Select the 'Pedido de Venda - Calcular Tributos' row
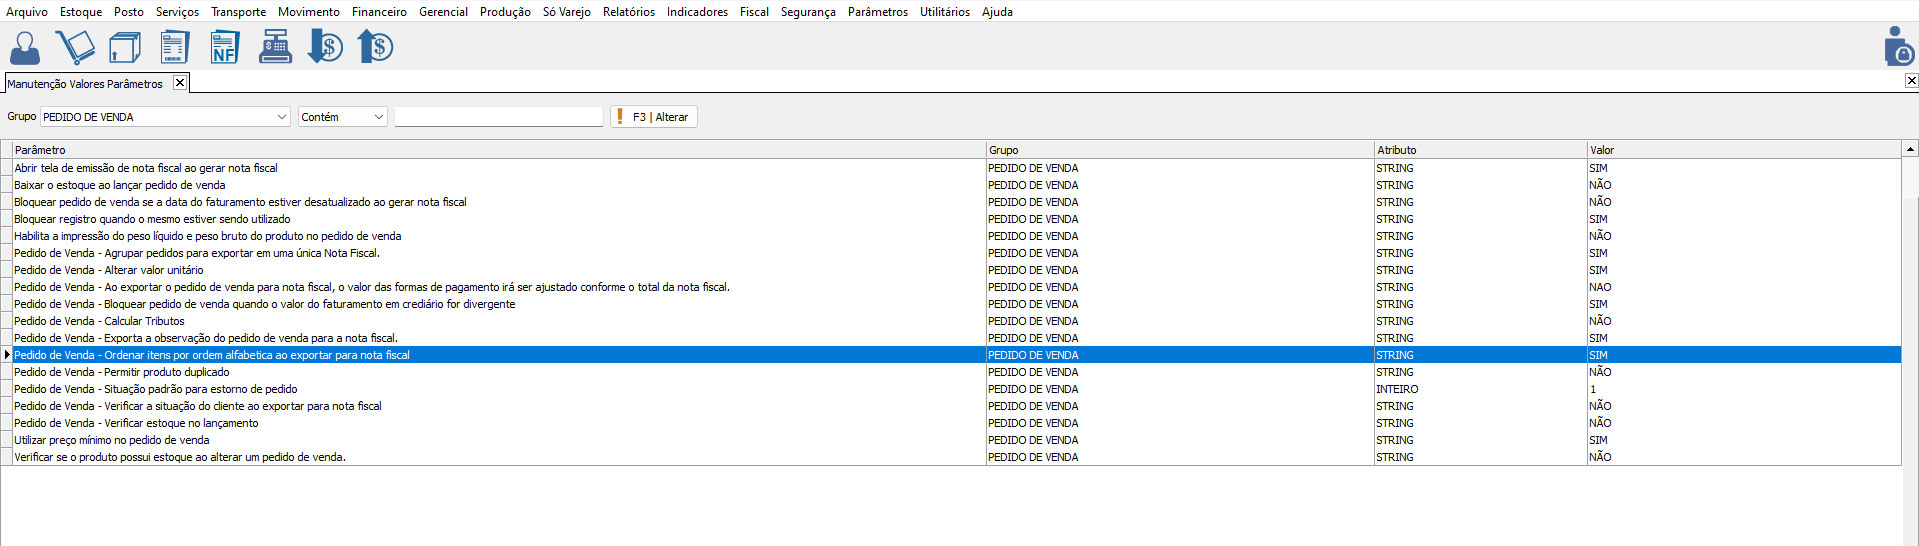The width and height of the screenshot is (1919, 546). click(100, 321)
